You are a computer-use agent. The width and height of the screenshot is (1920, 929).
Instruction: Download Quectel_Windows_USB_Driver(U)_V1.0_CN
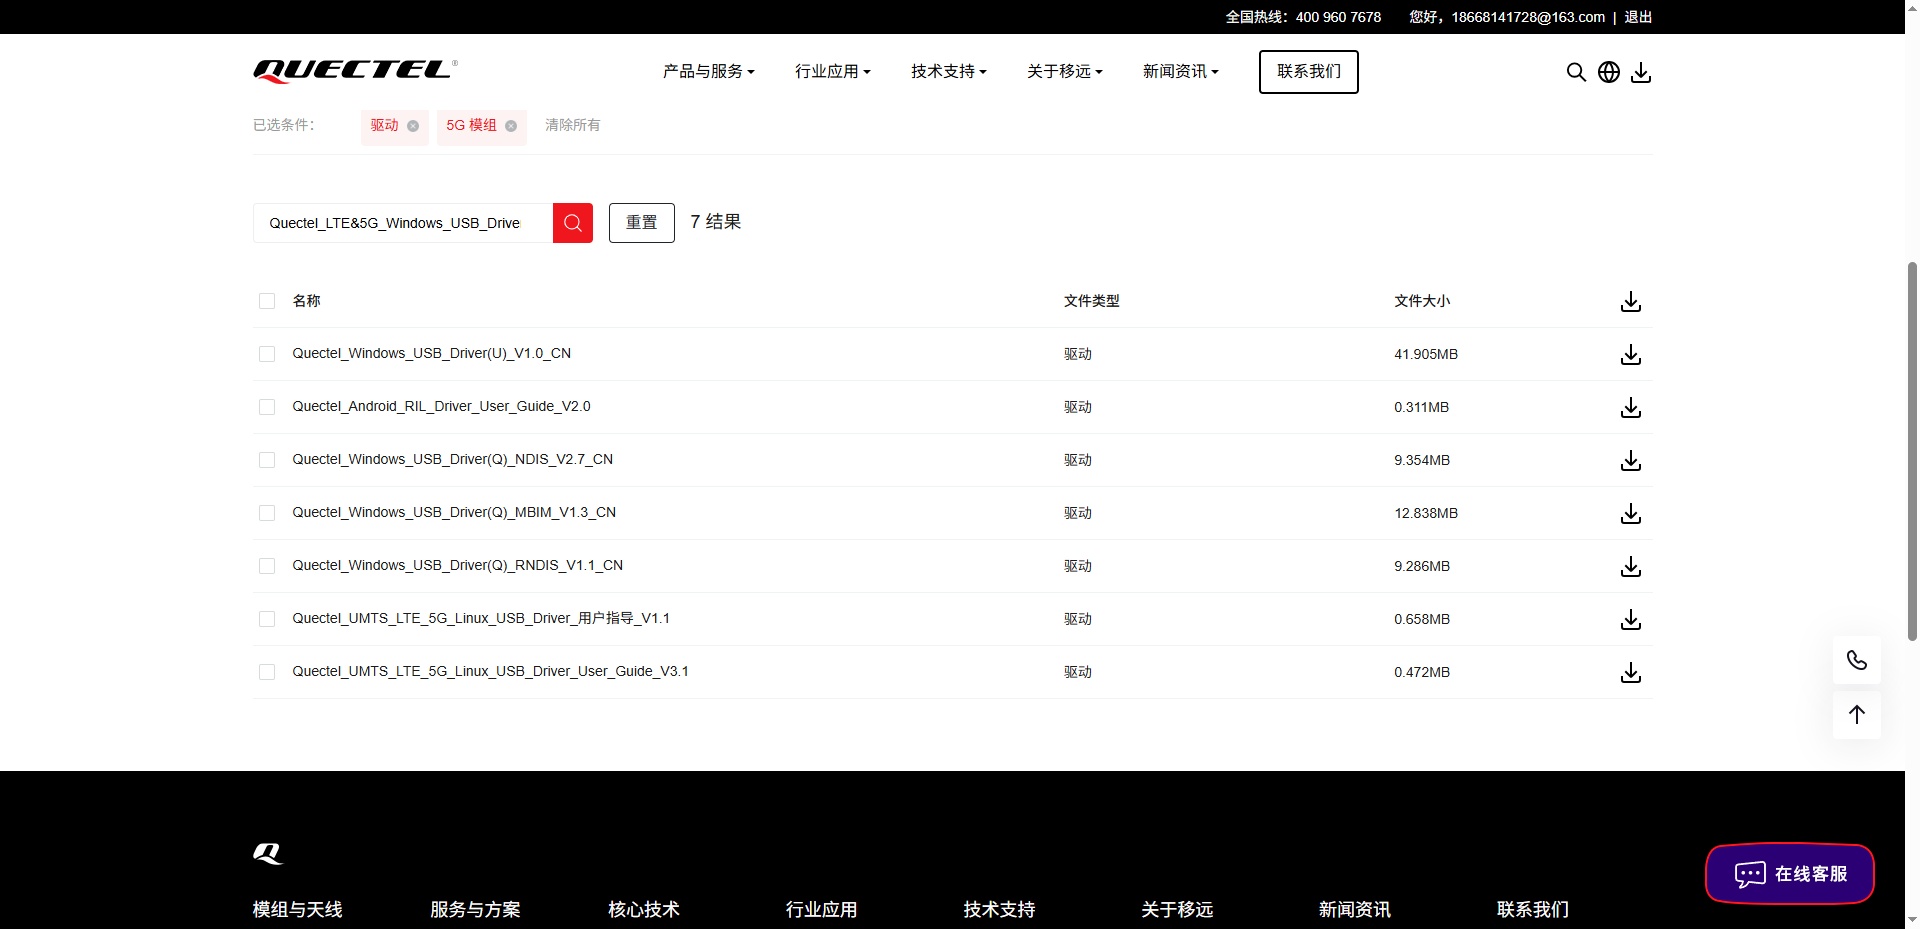point(1631,355)
